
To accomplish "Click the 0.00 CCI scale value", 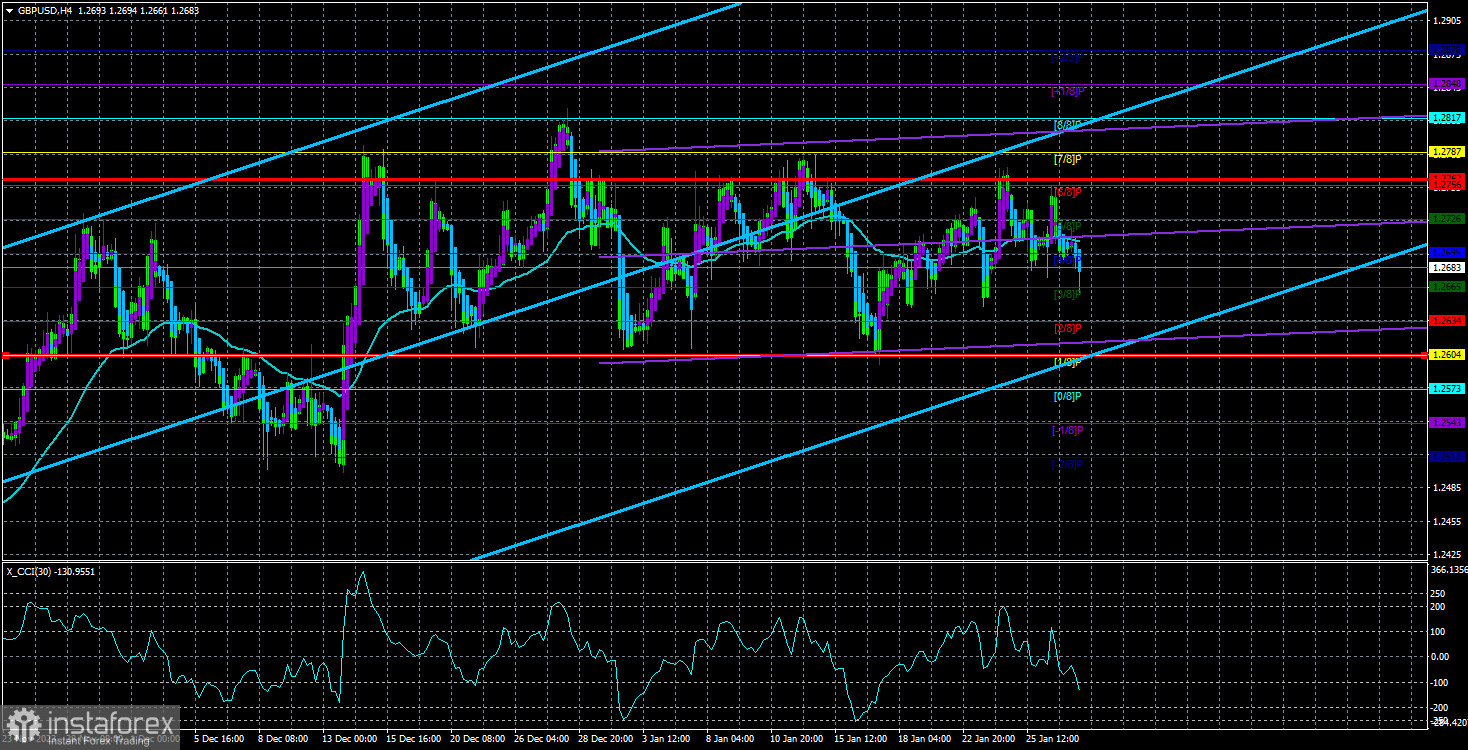I will pos(1441,657).
